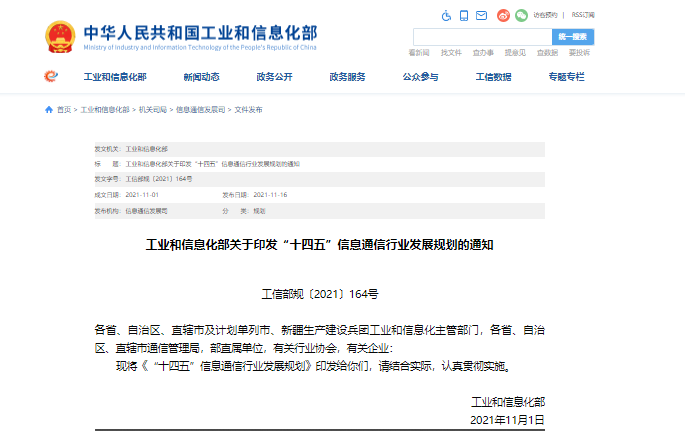This screenshot has height=431, width=685.
Task: Click the 2021-11-16 publish date value
Action: [270, 195]
